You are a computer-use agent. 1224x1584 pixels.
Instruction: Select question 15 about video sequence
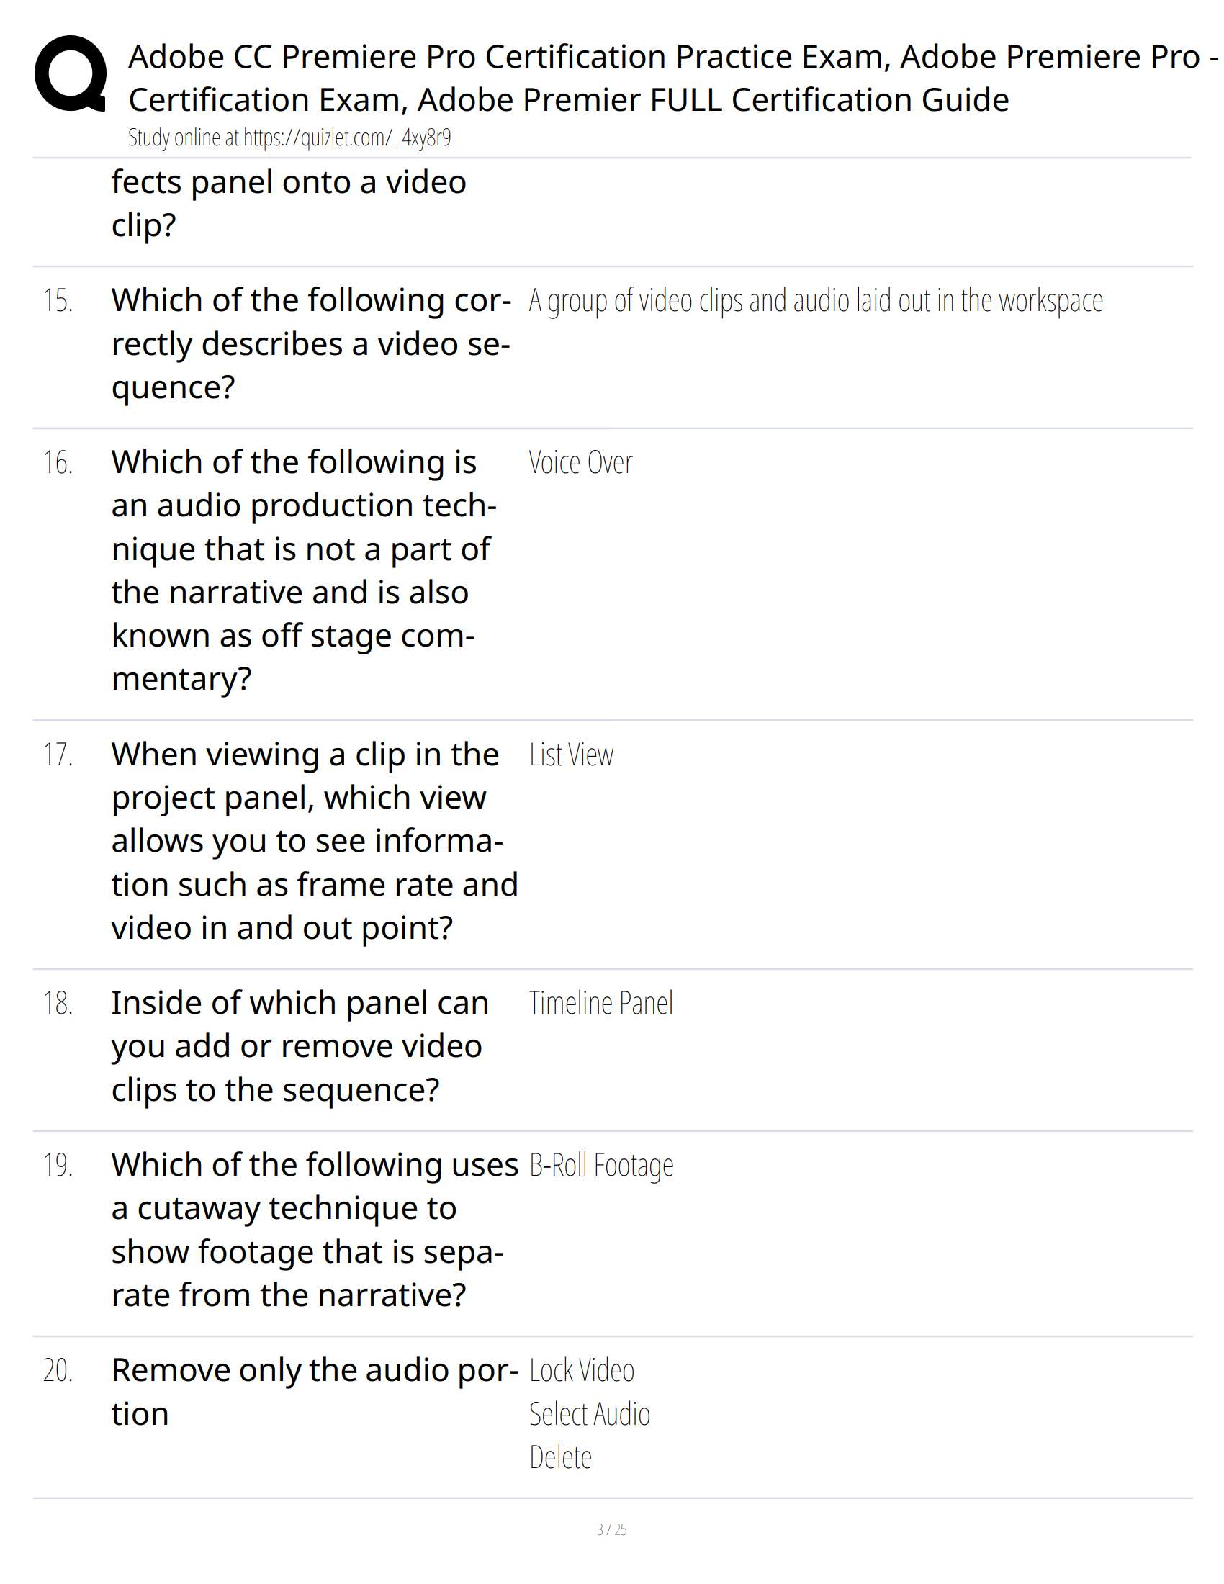tap(311, 343)
